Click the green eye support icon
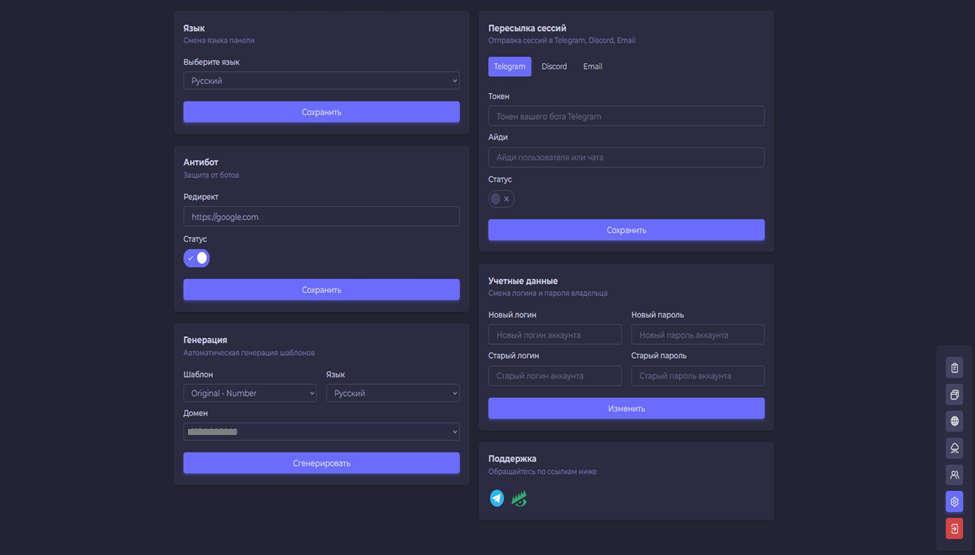The width and height of the screenshot is (975, 555). tap(519, 498)
